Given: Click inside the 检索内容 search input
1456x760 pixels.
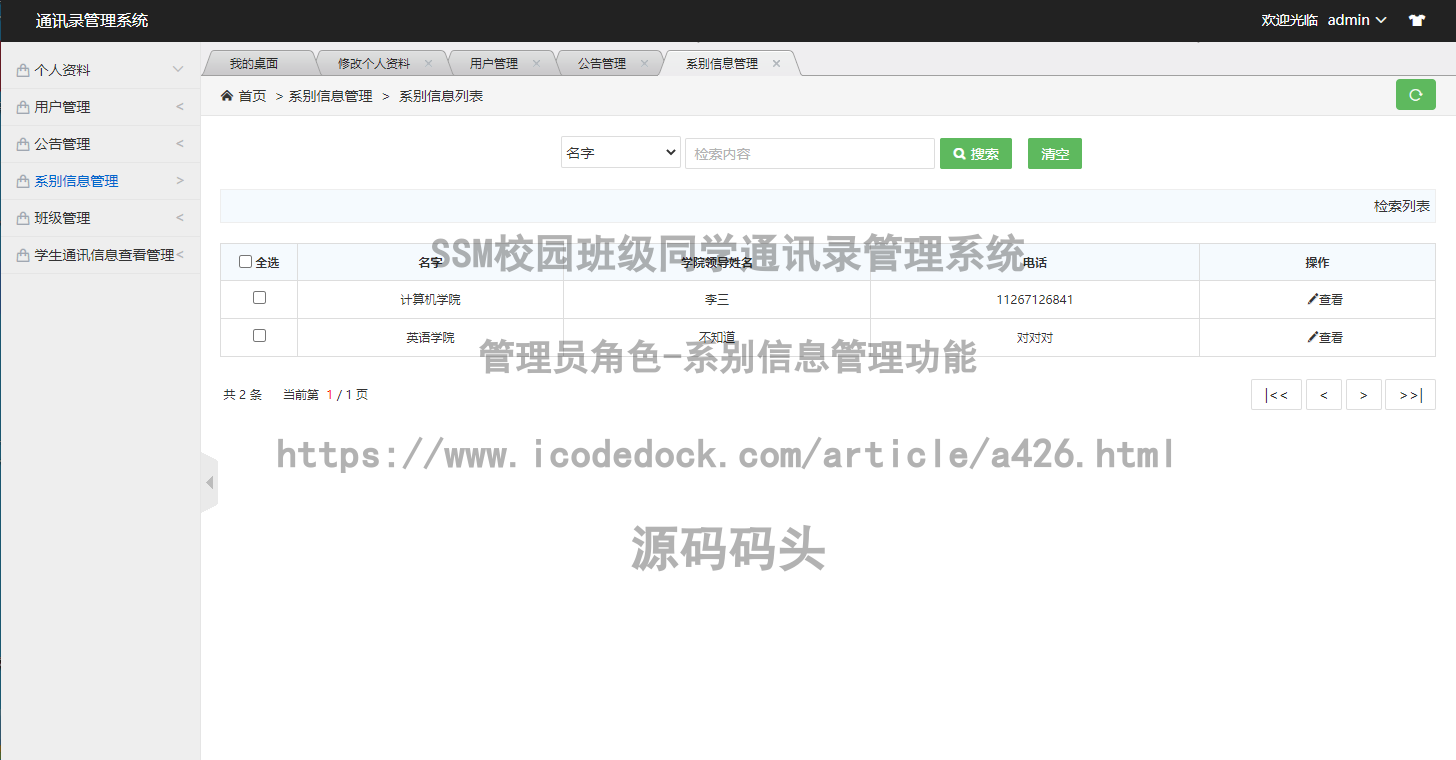Looking at the screenshot, I should [x=810, y=152].
